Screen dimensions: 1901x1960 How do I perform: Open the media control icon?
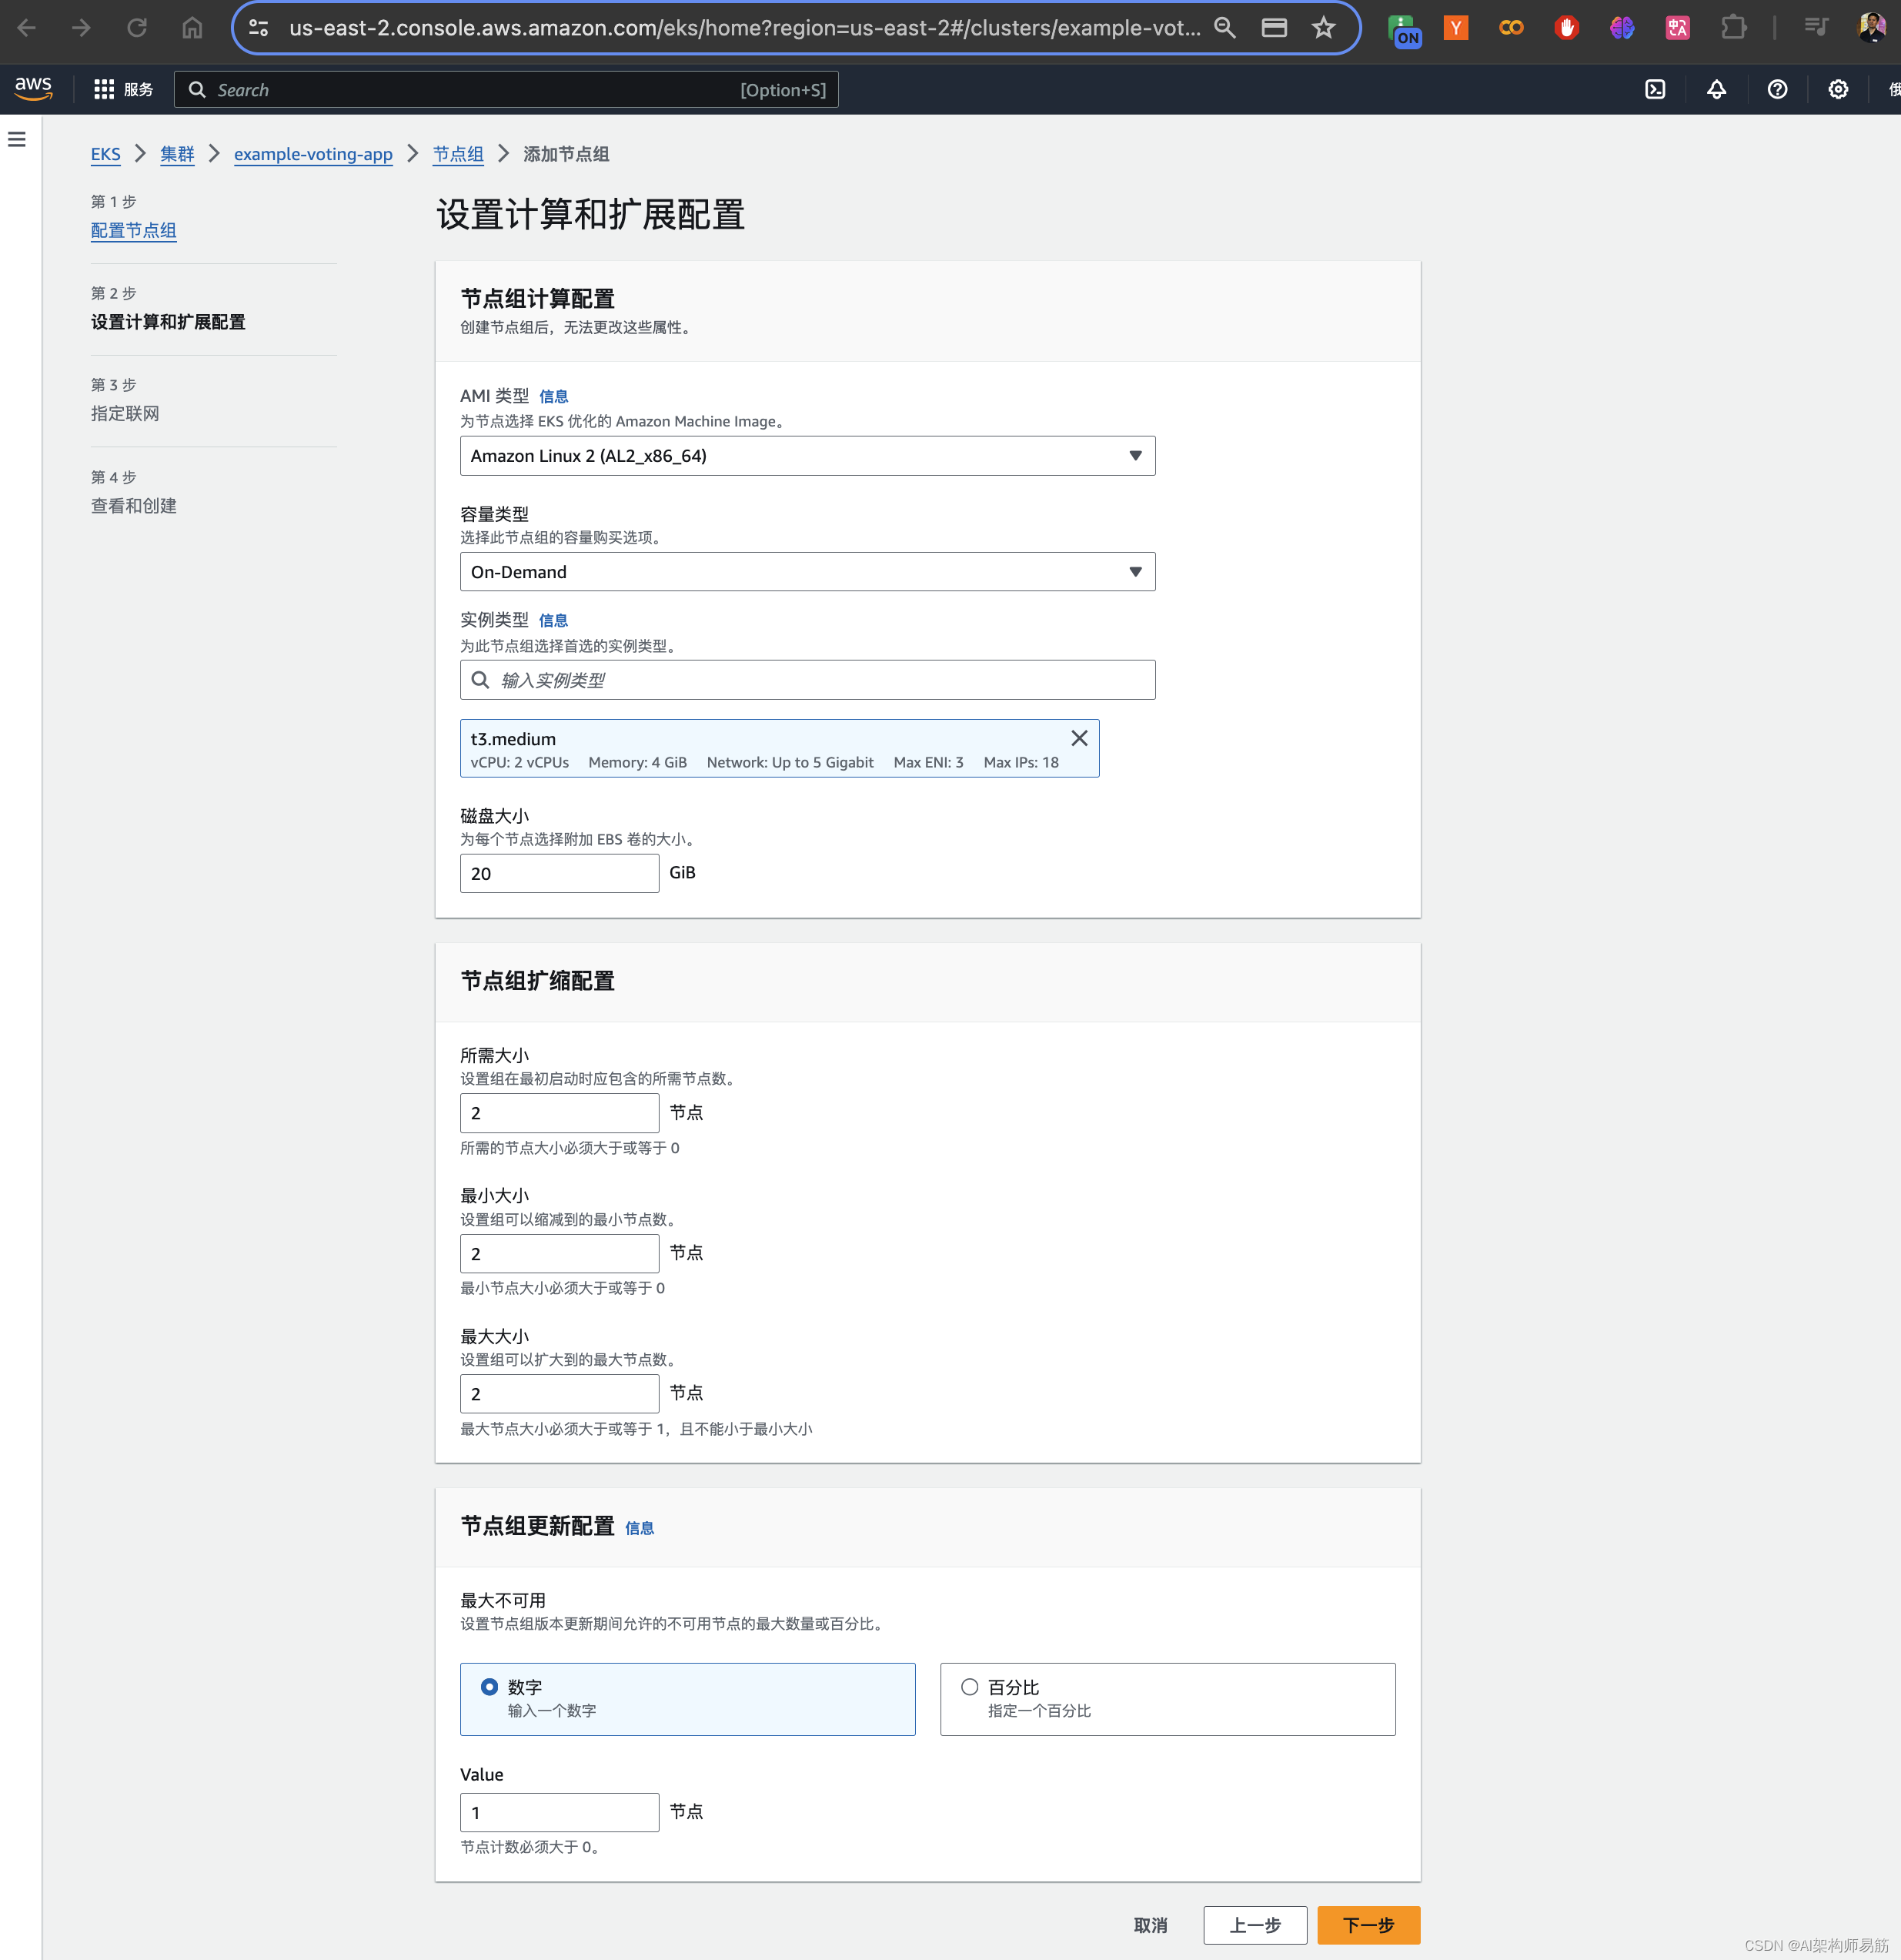[x=1816, y=28]
